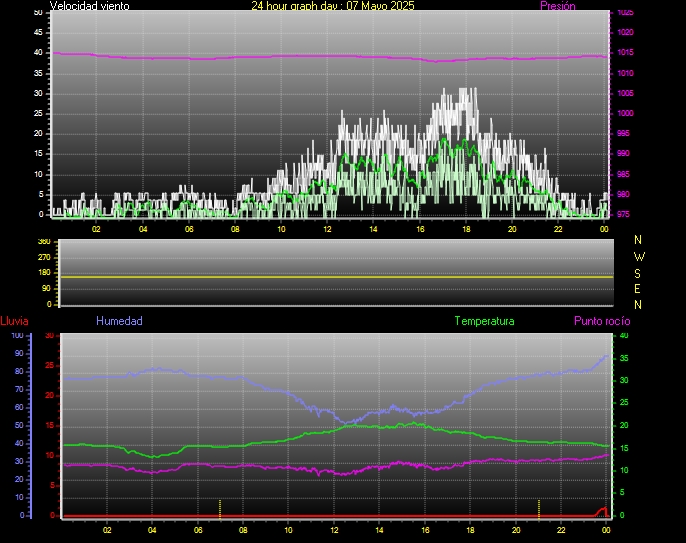The image size is (686, 543).
Task: Click the yellow dashed marker near hour 21
Action: tap(539, 508)
